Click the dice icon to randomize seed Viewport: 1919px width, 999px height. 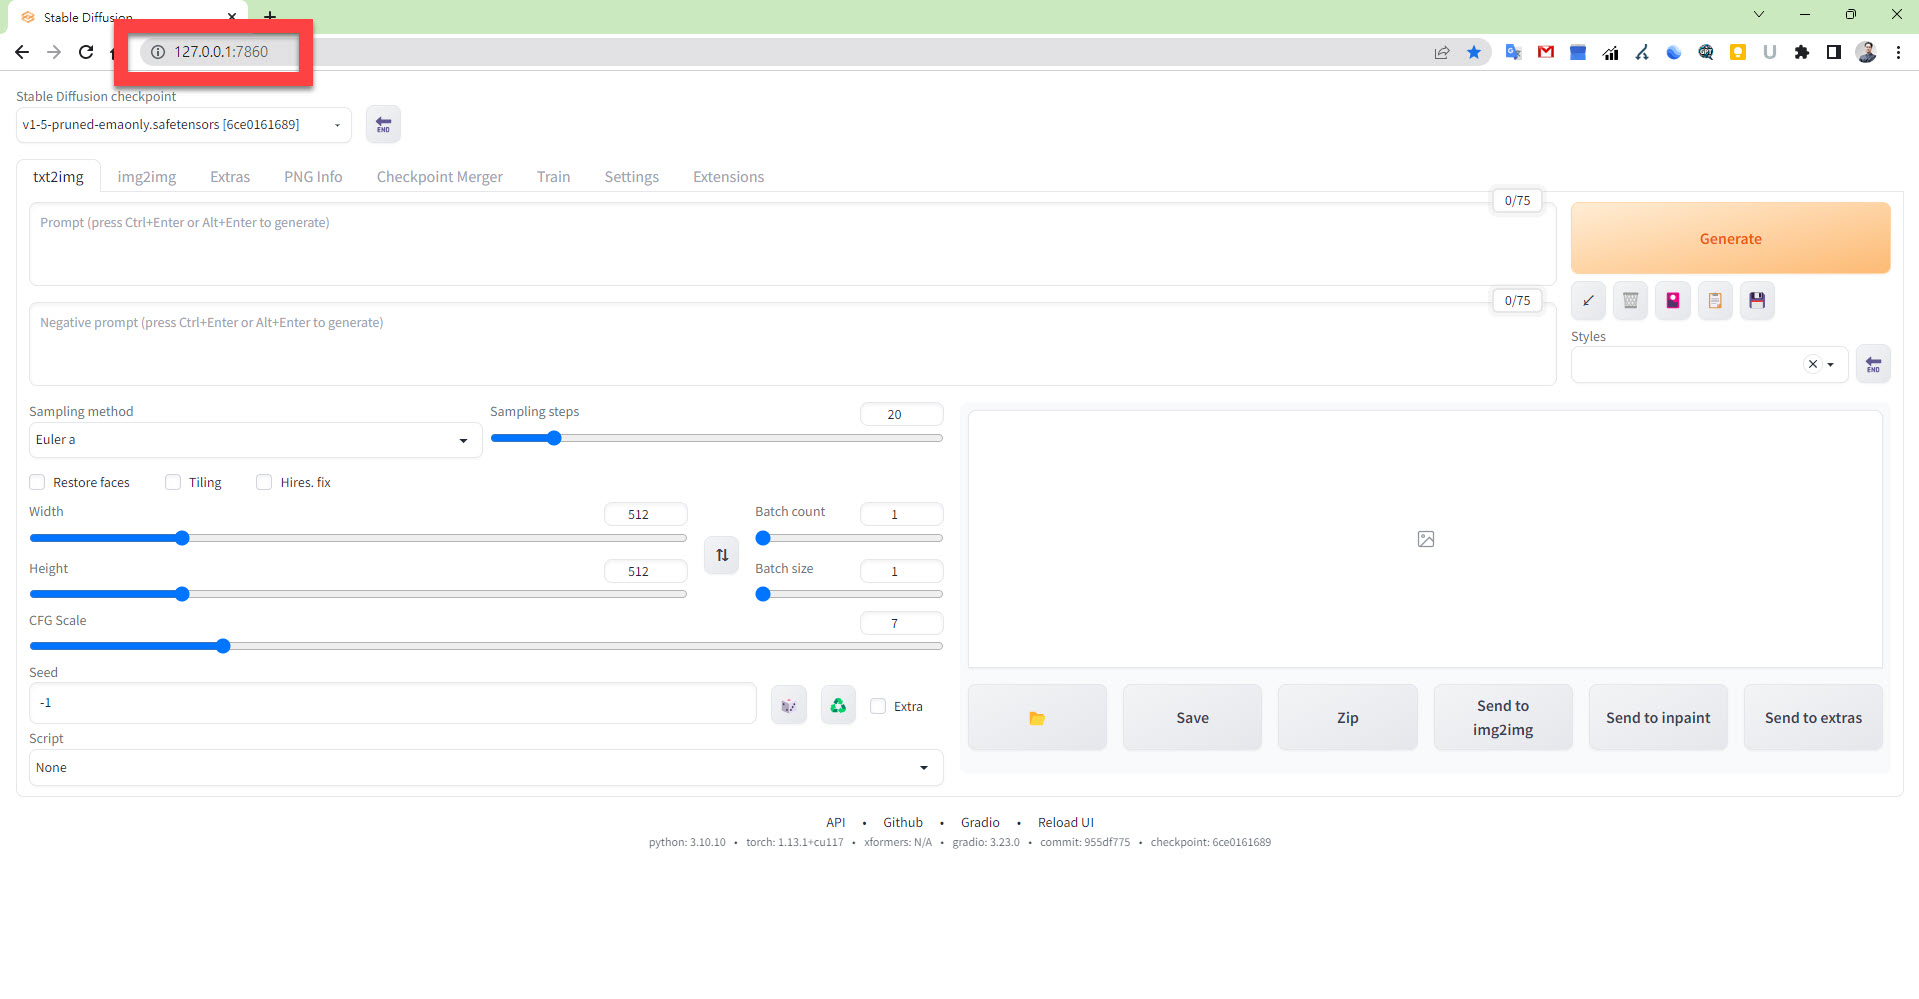coord(788,706)
